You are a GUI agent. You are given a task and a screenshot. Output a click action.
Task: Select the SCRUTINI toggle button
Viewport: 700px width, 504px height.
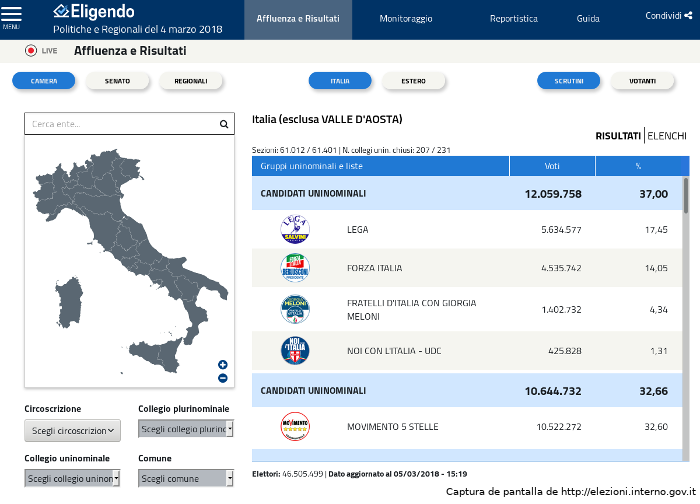point(569,81)
